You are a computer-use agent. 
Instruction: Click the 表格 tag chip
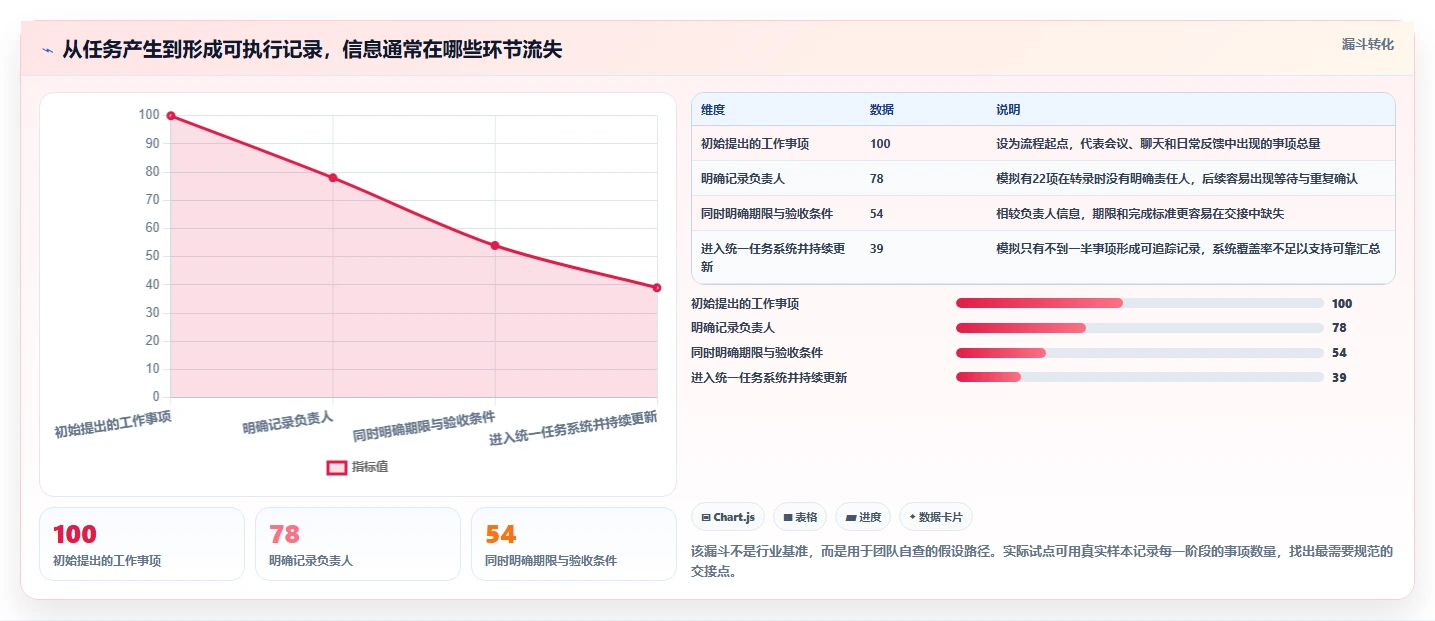tap(800, 517)
